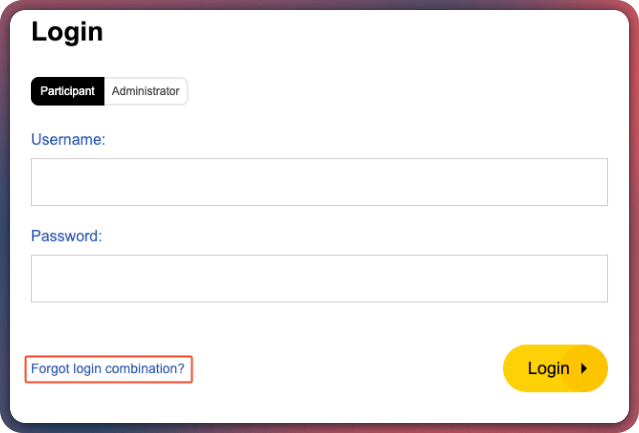Click the Username label text

(68, 140)
